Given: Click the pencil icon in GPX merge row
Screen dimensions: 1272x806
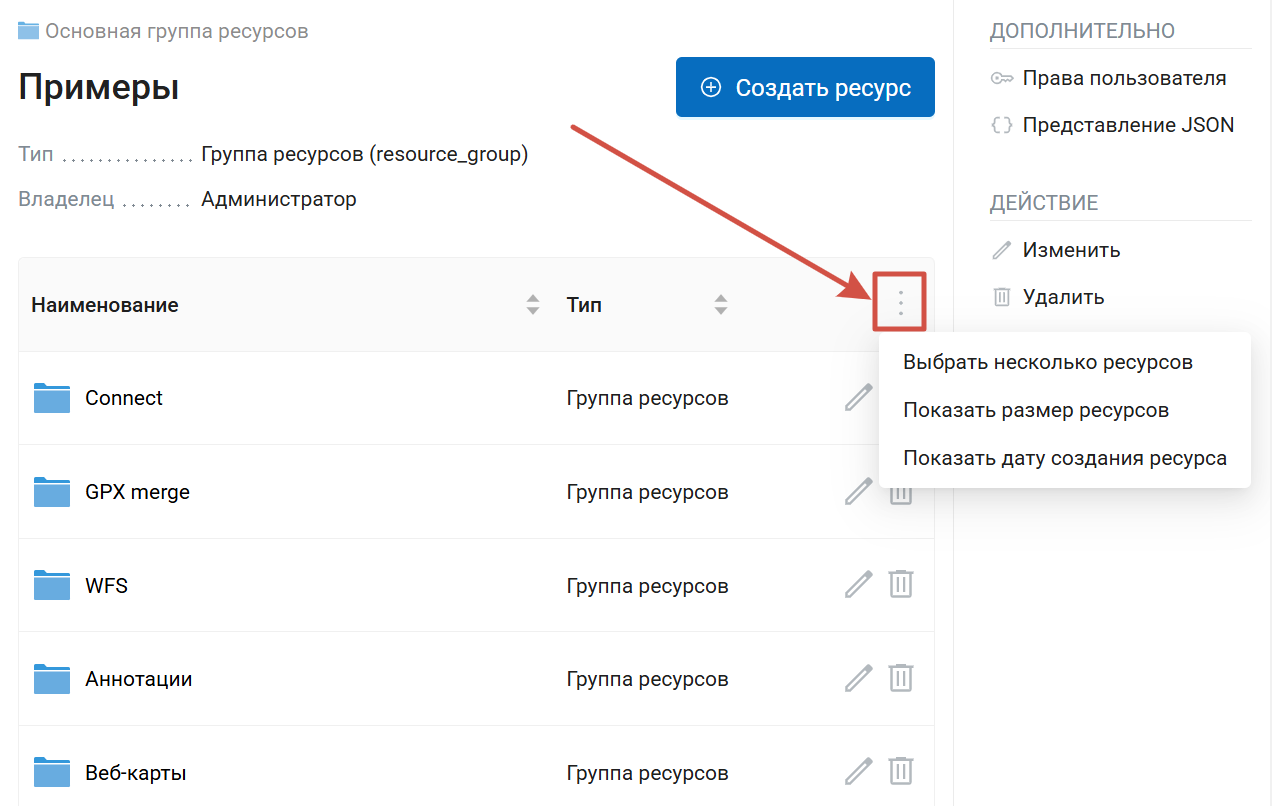Looking at the screenshot, I should pos(858,492).
